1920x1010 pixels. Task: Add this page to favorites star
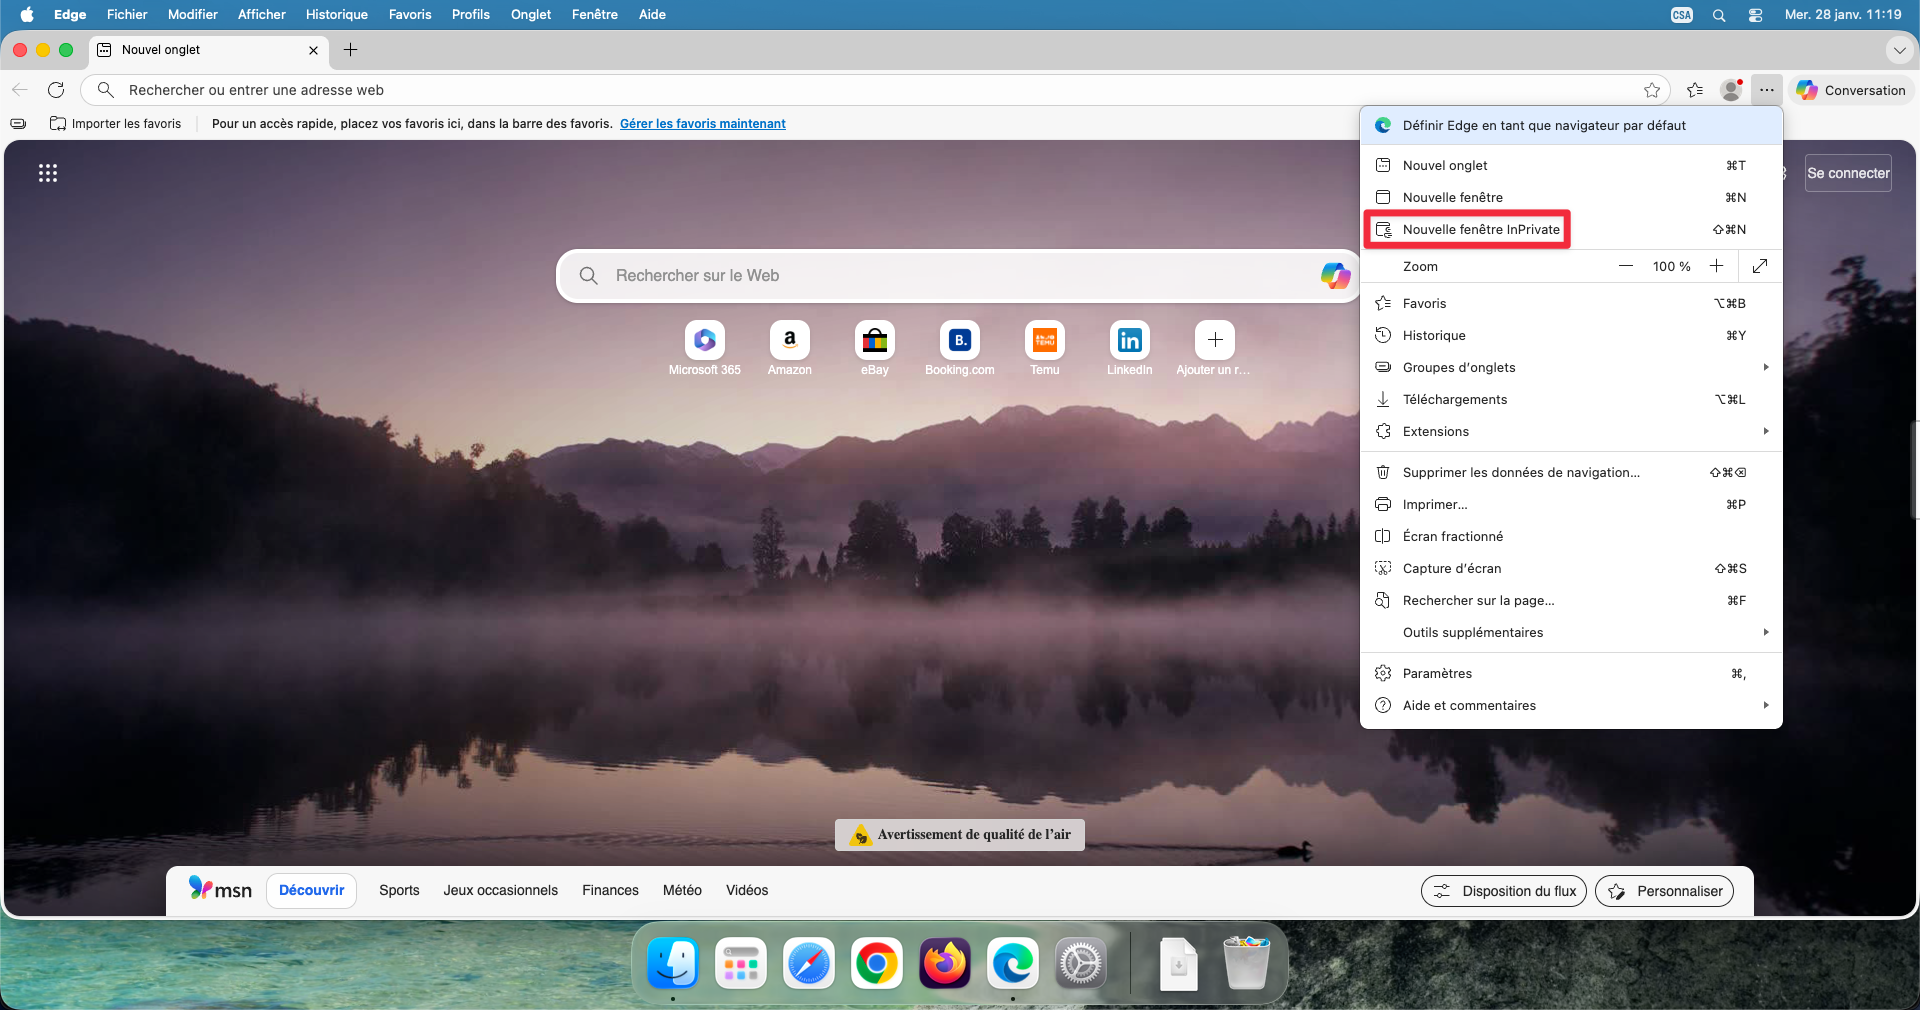point(1652,90)
